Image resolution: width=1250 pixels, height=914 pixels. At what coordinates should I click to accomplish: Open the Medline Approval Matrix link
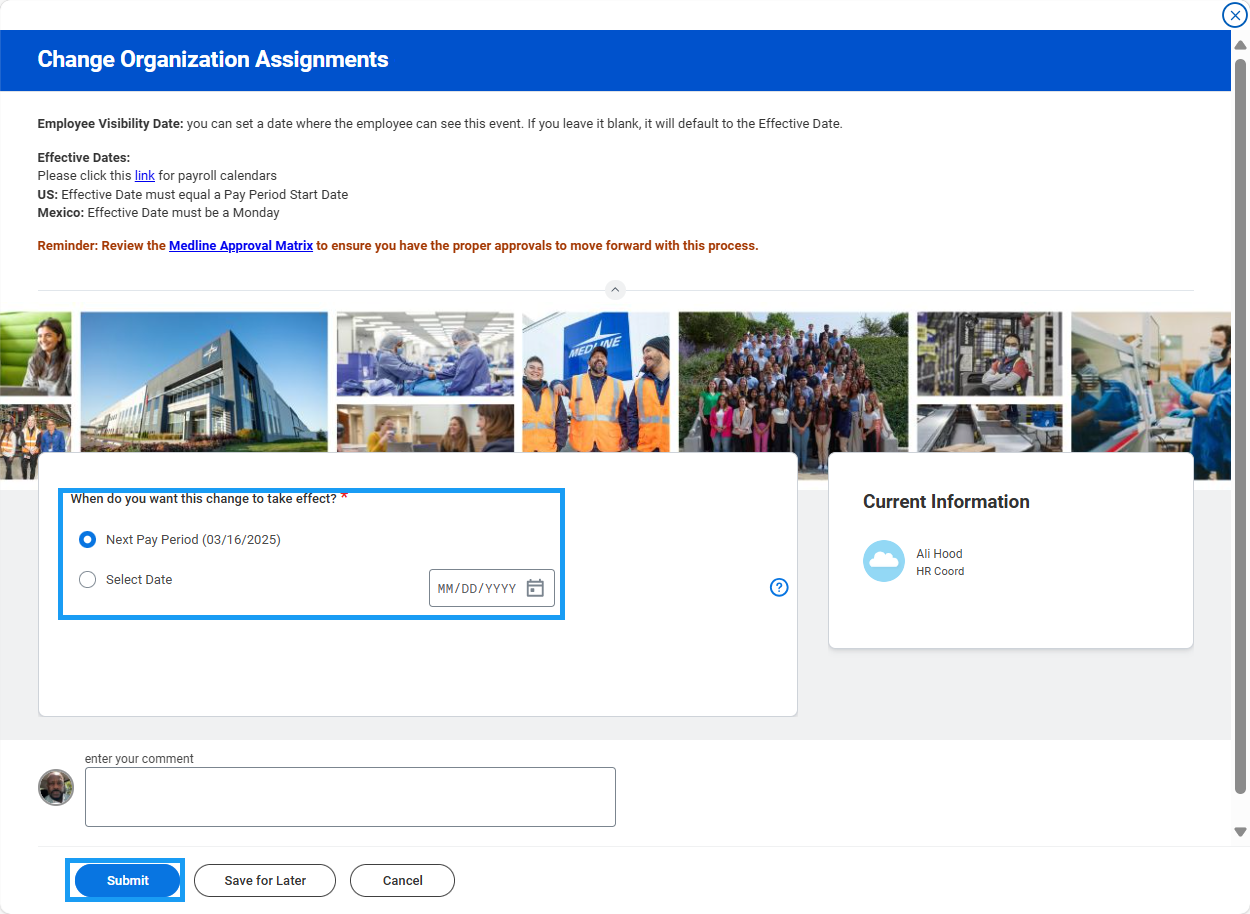click(x=240, y=246)
